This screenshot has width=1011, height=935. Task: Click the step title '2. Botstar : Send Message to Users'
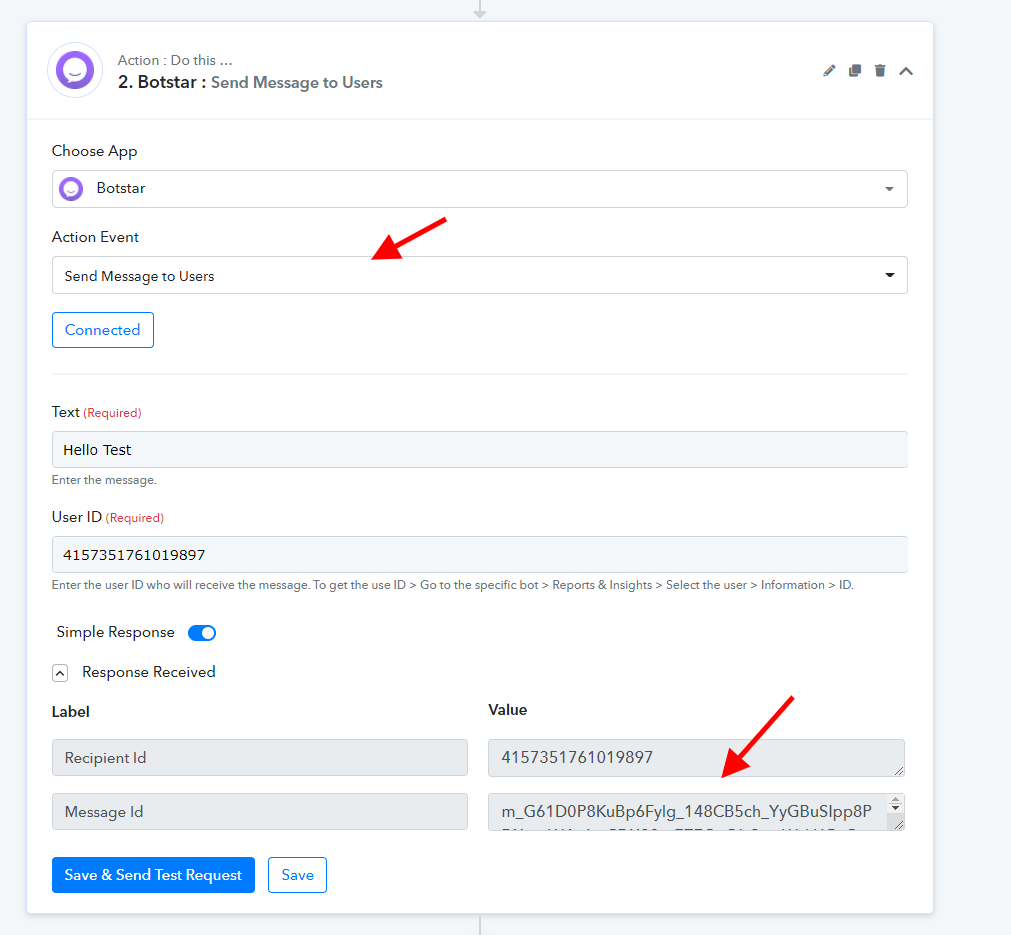coord(250,83)
